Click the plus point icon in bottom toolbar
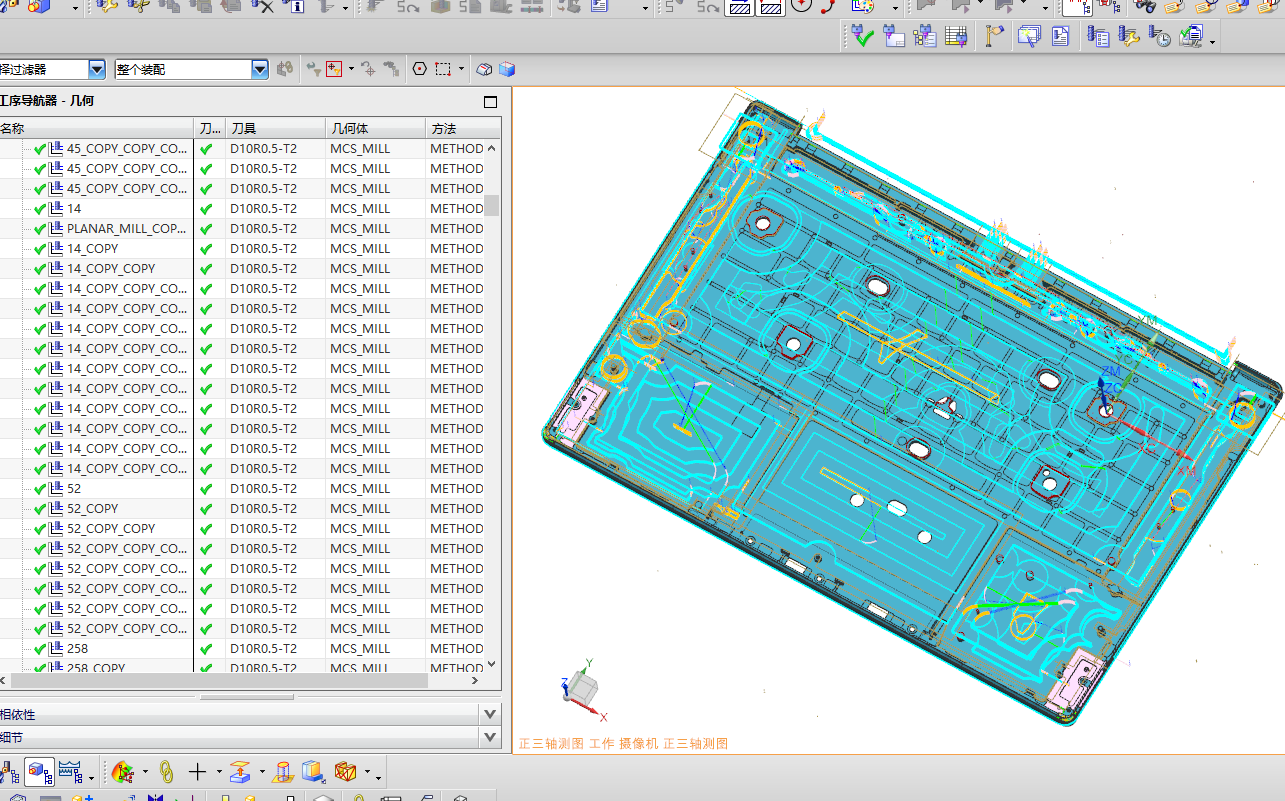 point(197,772)
